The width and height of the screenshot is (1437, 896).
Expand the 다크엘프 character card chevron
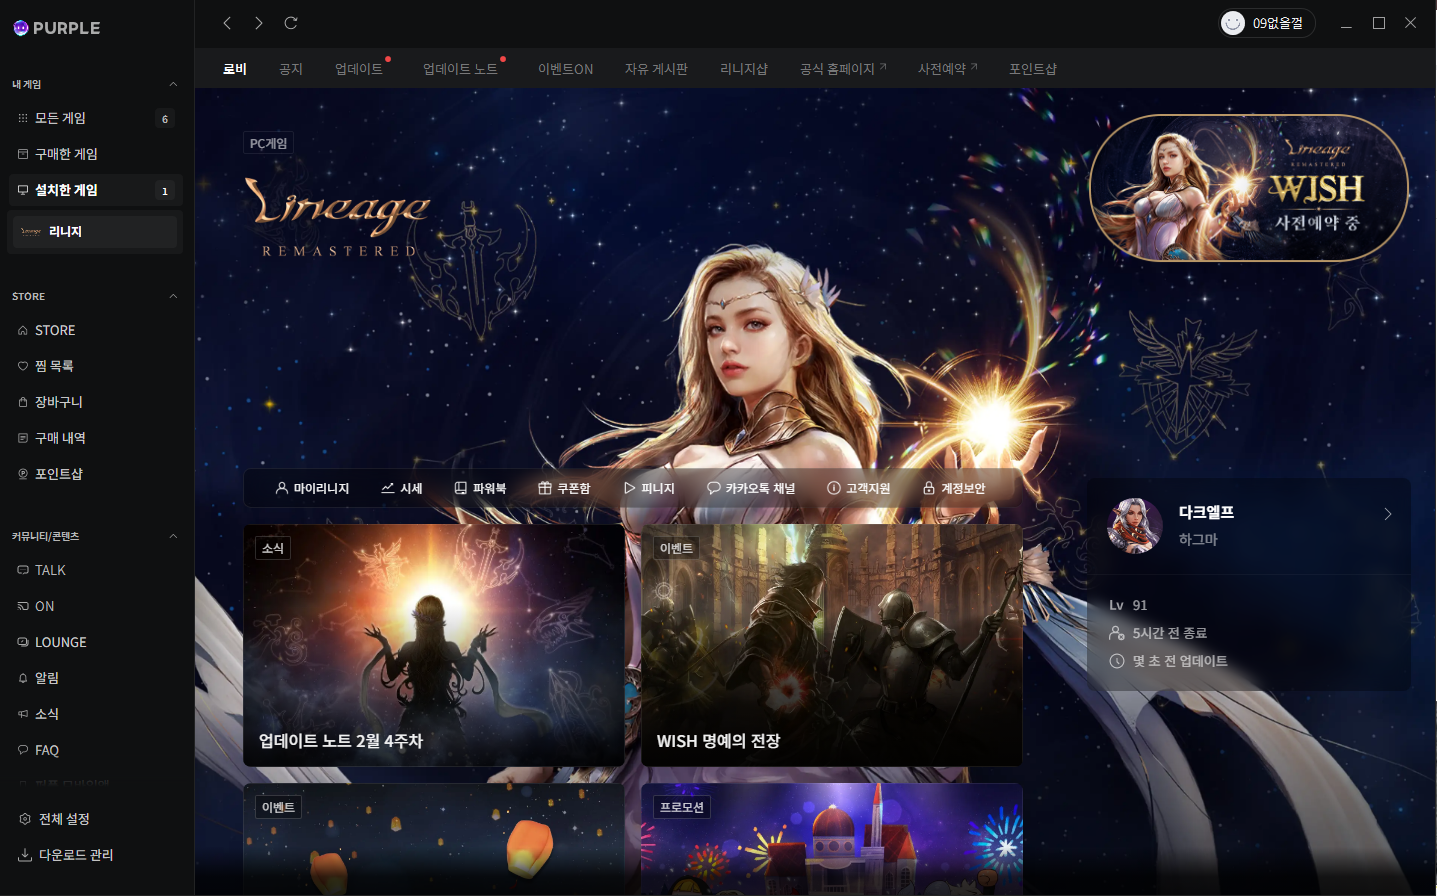[x=1388, y=513]
